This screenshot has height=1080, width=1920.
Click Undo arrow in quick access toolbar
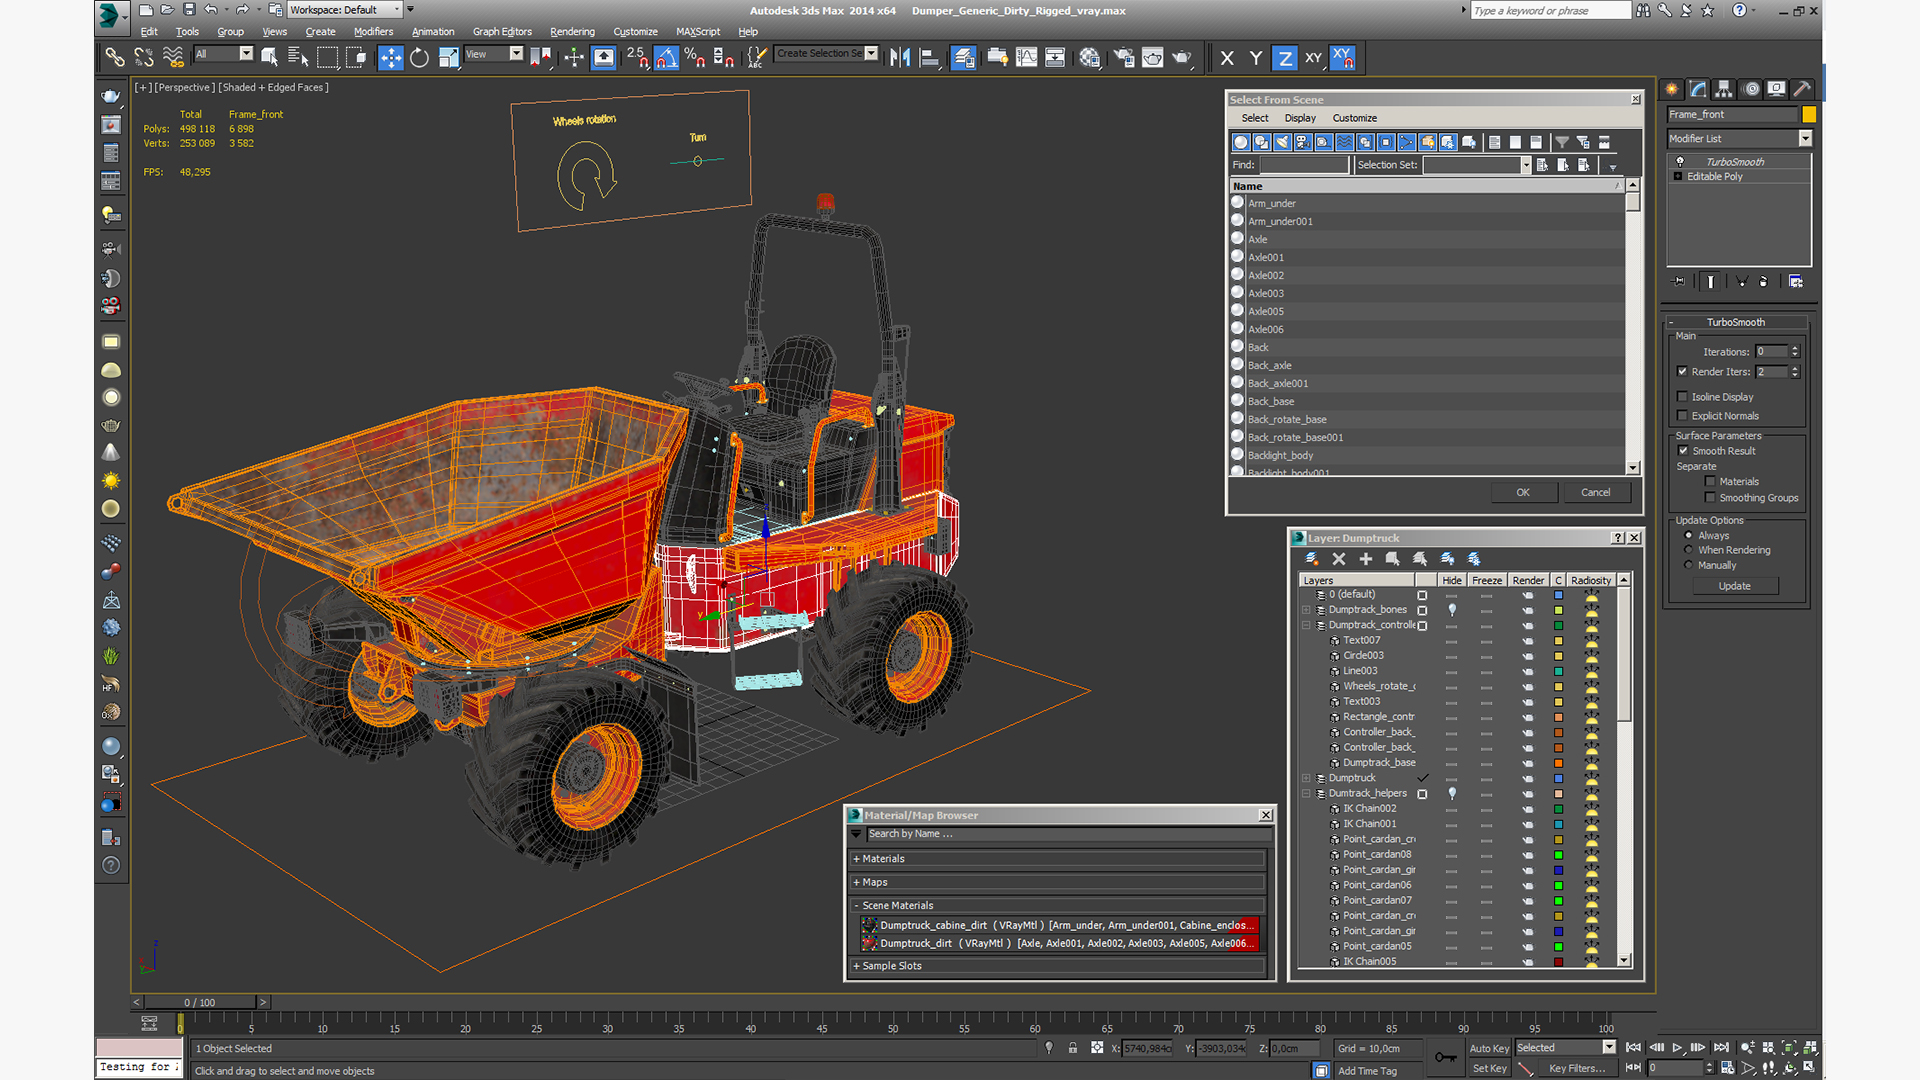tap(210, 10)
